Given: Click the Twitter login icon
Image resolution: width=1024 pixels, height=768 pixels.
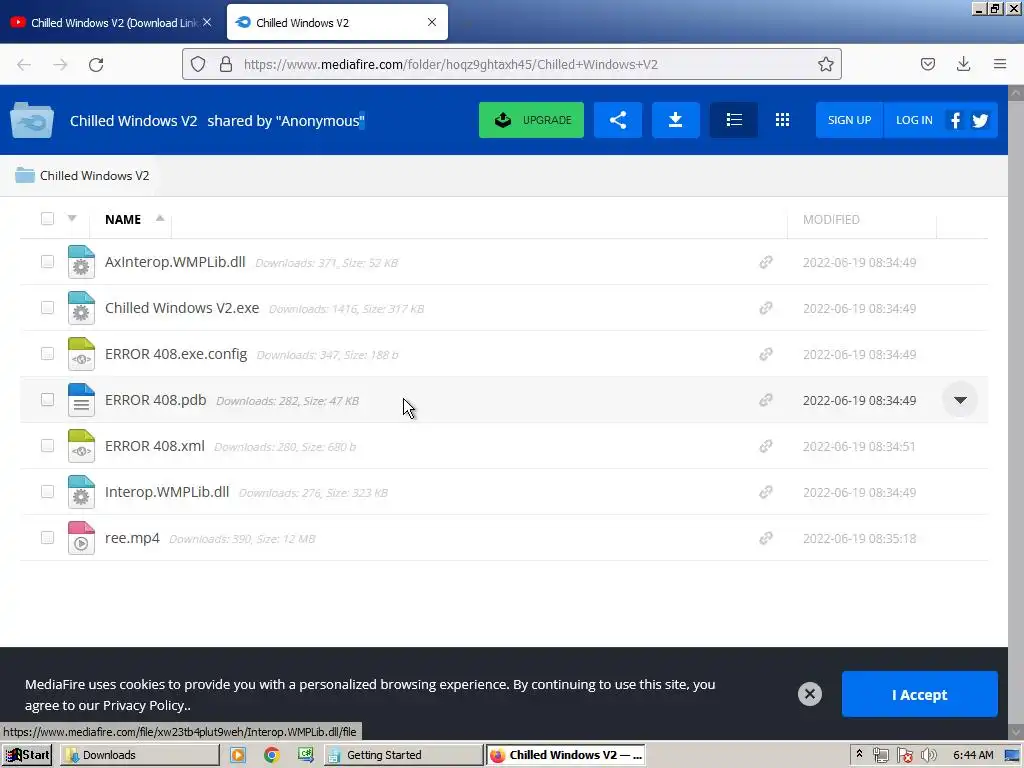Looking at the screenshot, I should [980, 120].
